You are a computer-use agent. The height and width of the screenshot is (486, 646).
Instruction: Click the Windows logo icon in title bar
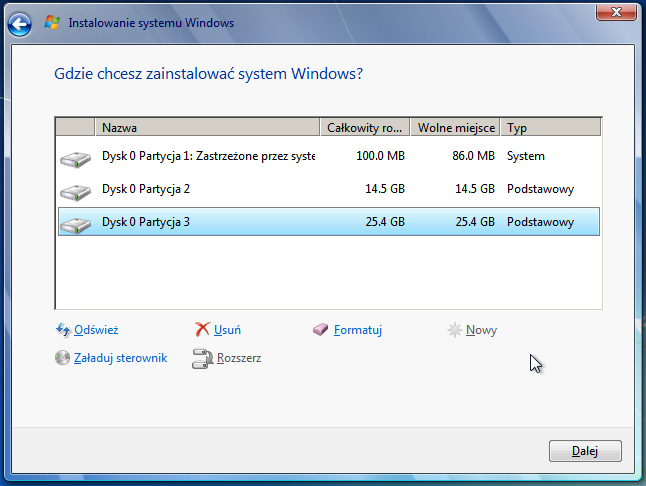click(52, 22)
